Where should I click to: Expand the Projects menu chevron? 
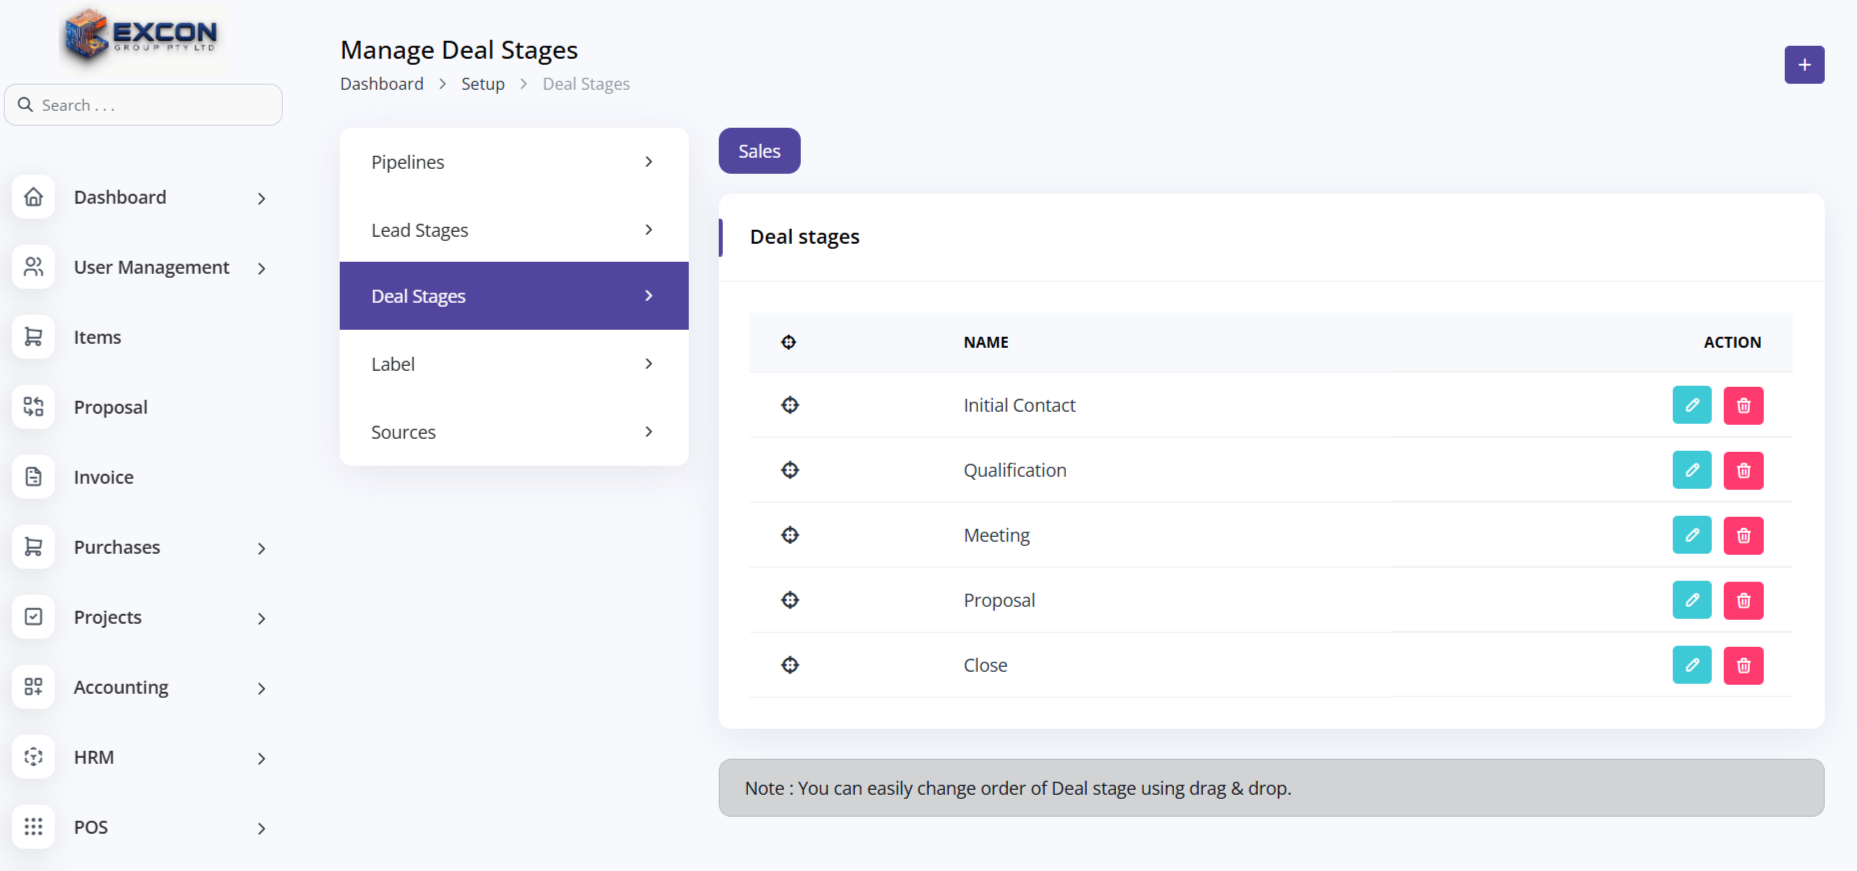(x=261, y=618)
